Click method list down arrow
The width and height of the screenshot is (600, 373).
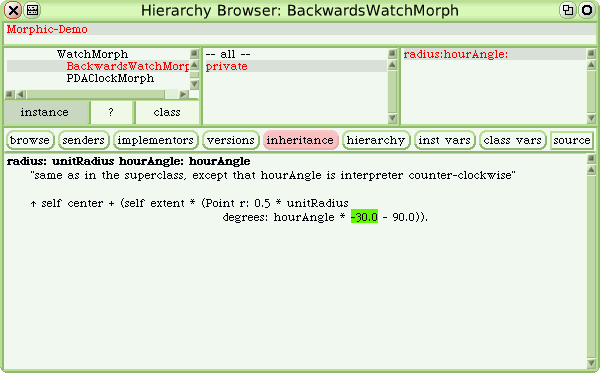[x=591, y=118]
